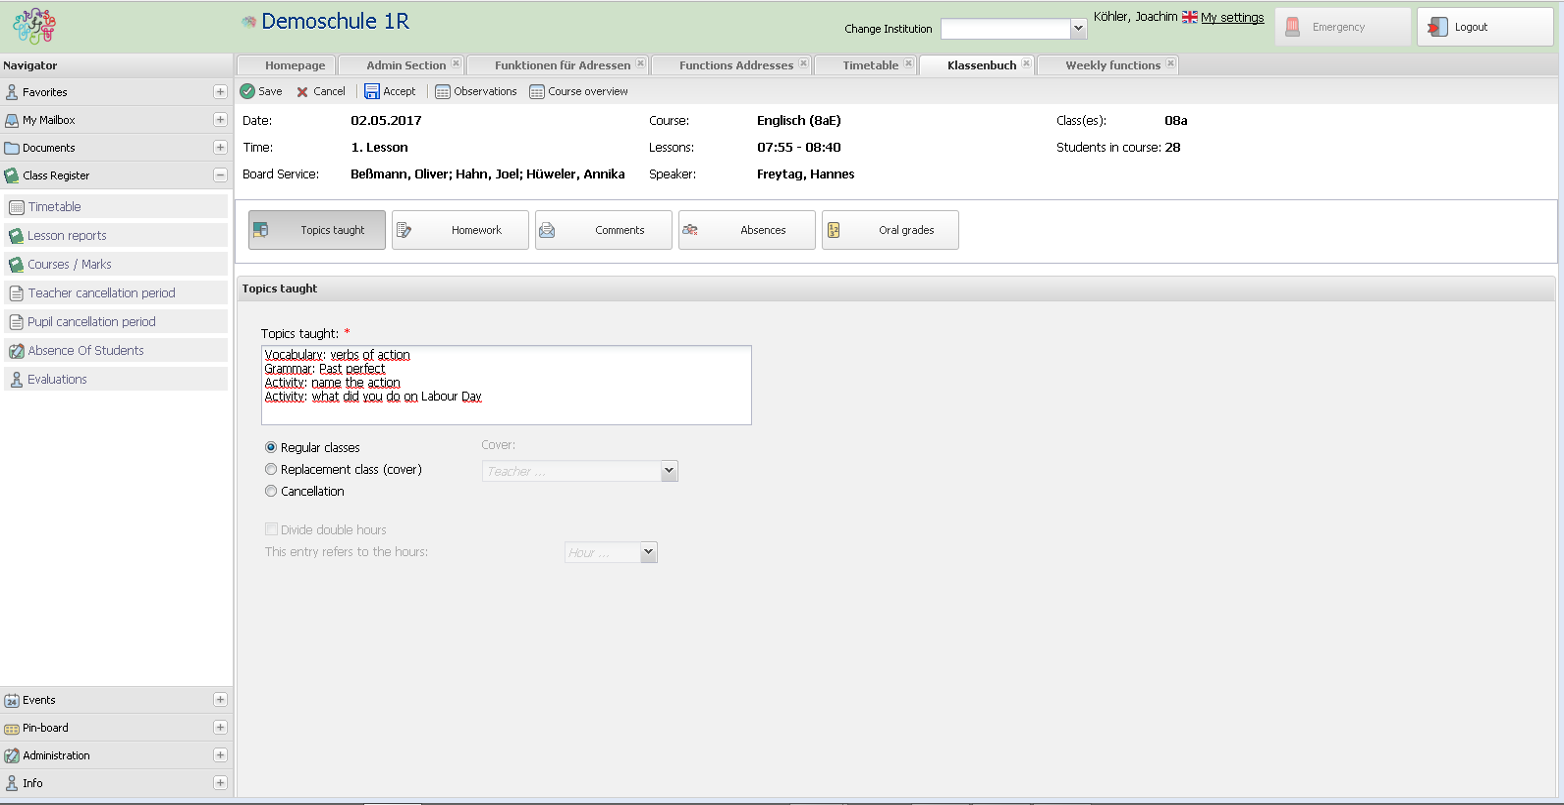Open the Change Institution dropdown

click(x=1078, y=29)
